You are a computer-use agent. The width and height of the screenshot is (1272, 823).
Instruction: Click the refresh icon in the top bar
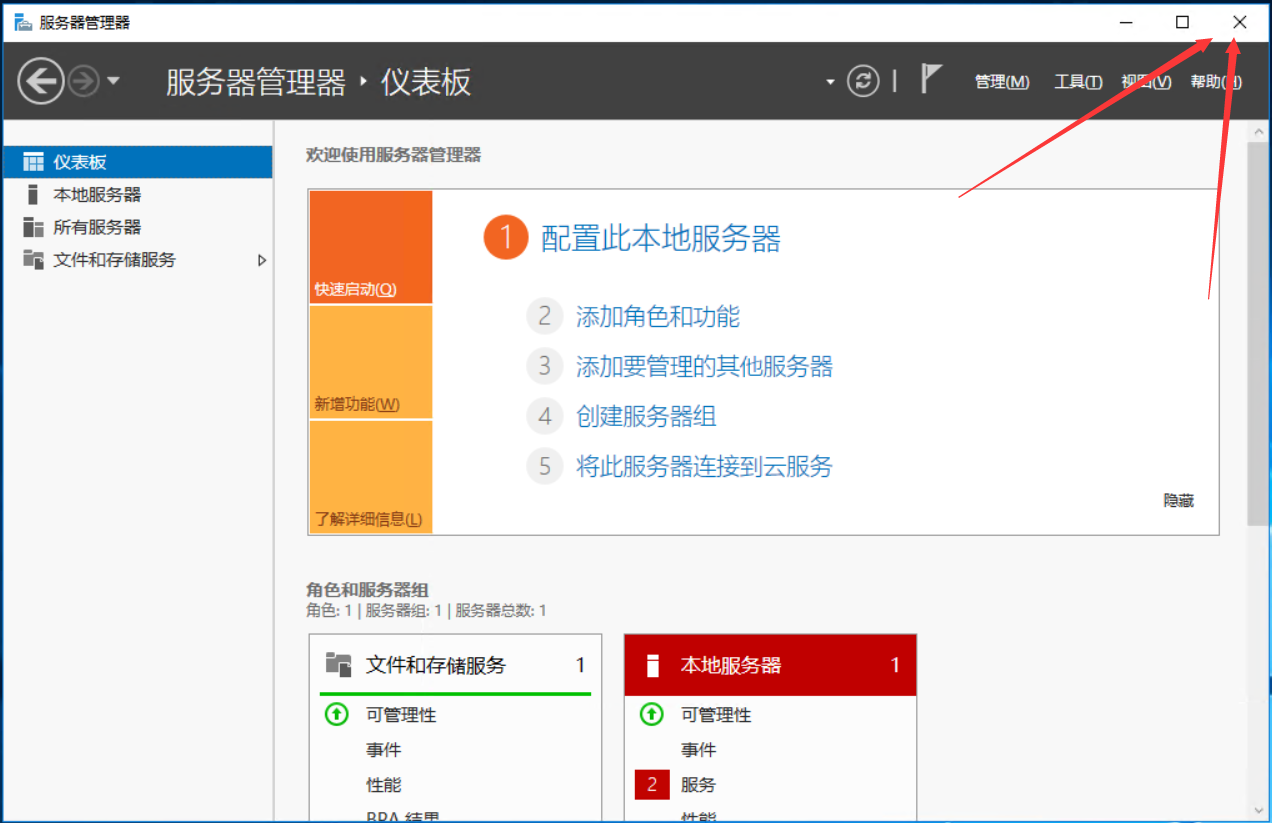pos(863,81)
